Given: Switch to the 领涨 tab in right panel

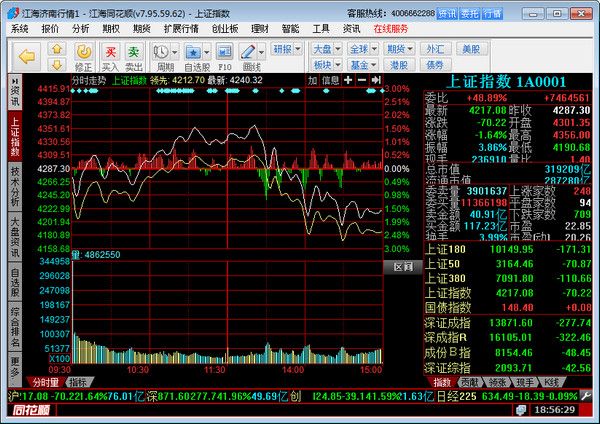Looking at the screenshot, I should 497,382.
